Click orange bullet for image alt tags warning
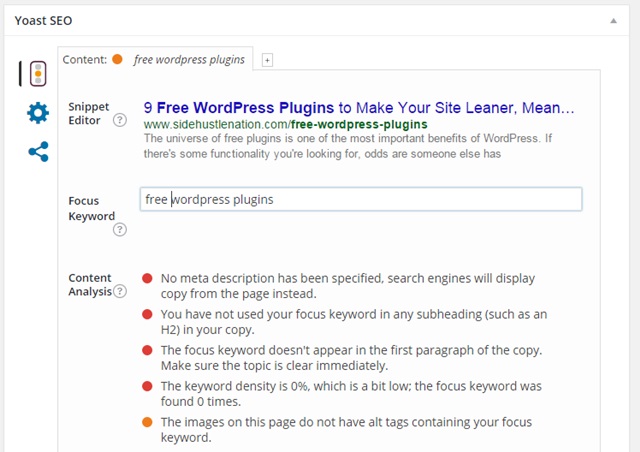This screenshot has width=640, height=452. point(147,422)
